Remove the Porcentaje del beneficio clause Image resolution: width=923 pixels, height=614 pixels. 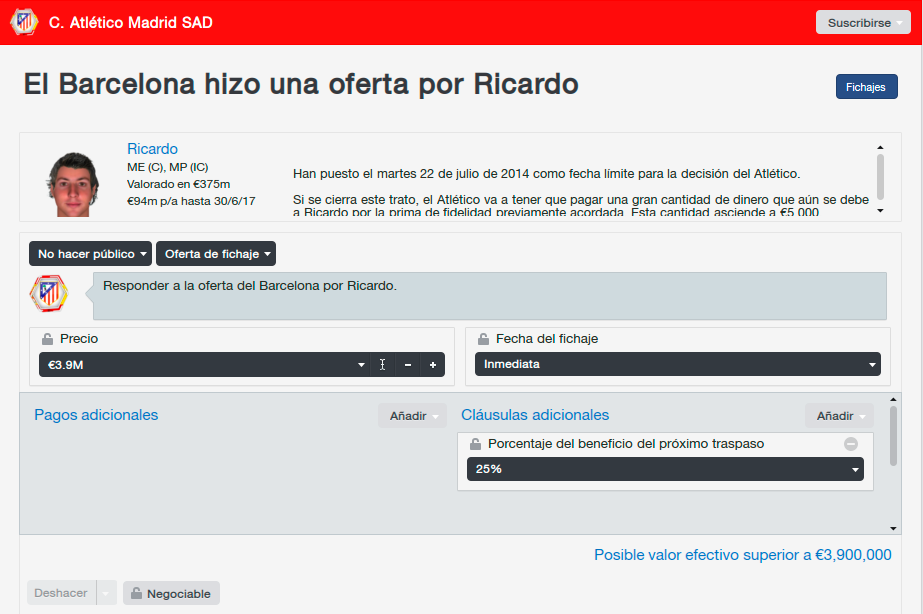851,444
